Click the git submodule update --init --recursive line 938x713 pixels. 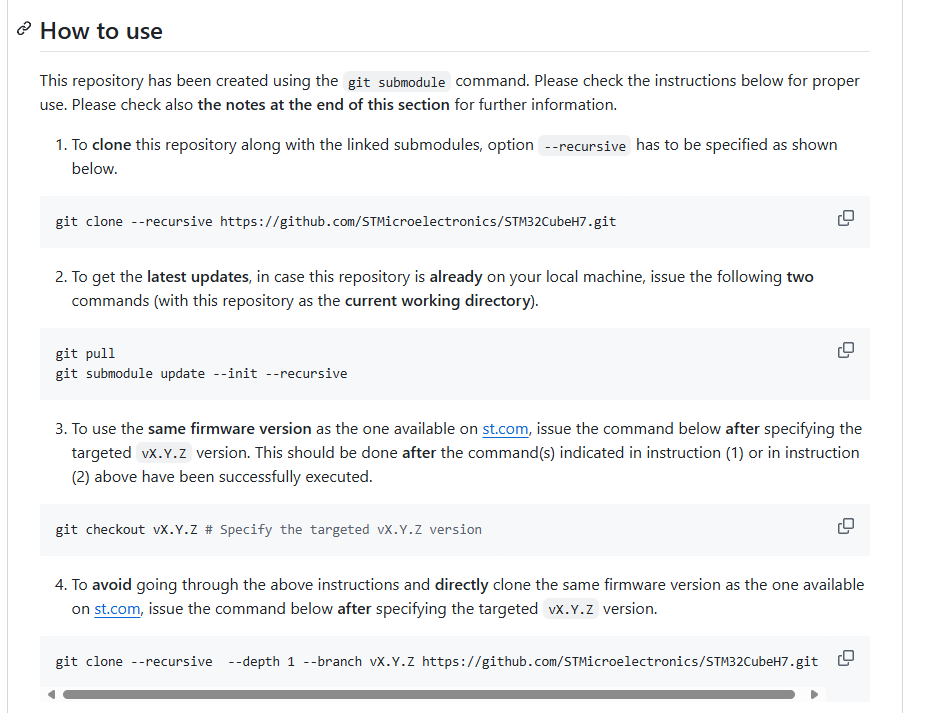click(x=201, y=374)
